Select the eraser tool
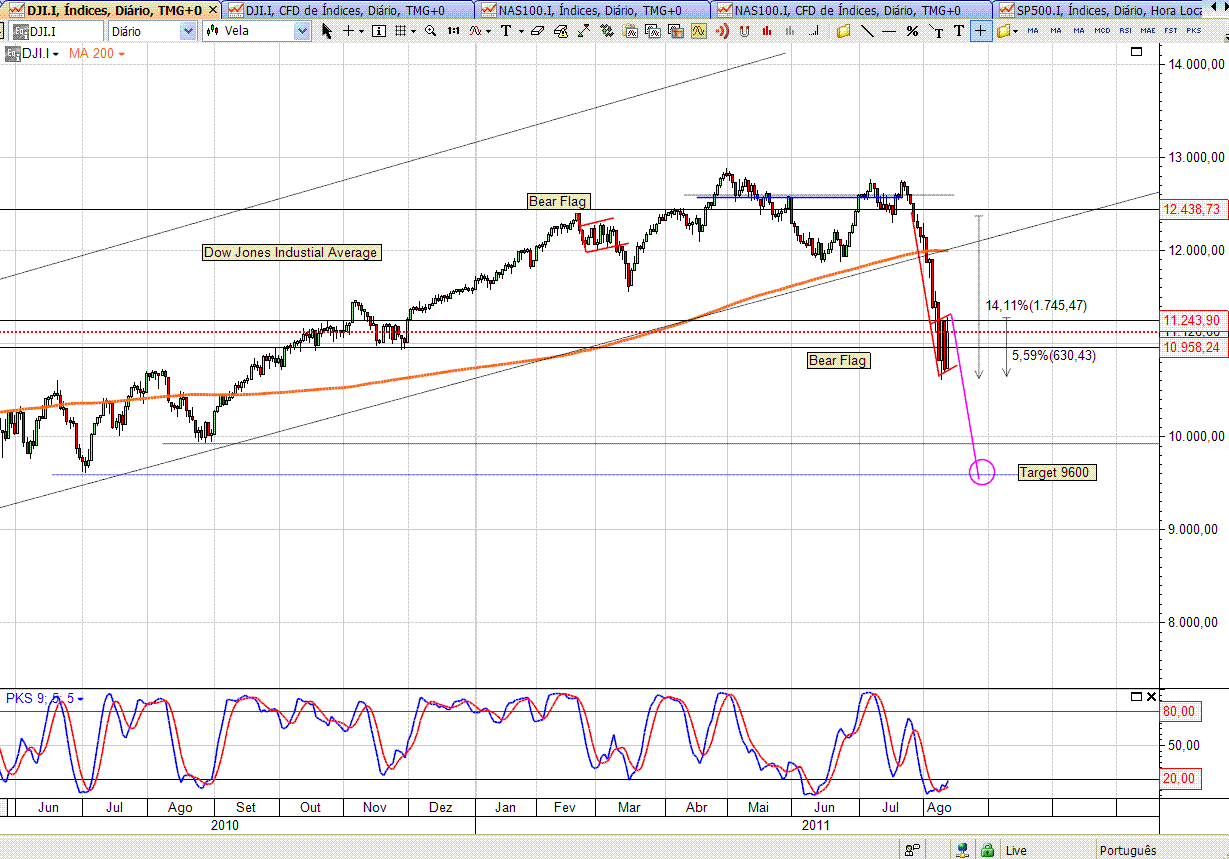 click(x=537, y=31)
